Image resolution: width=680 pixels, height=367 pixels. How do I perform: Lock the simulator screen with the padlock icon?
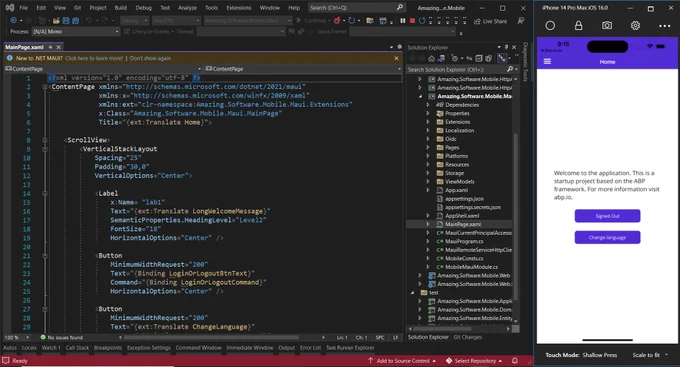579,26
